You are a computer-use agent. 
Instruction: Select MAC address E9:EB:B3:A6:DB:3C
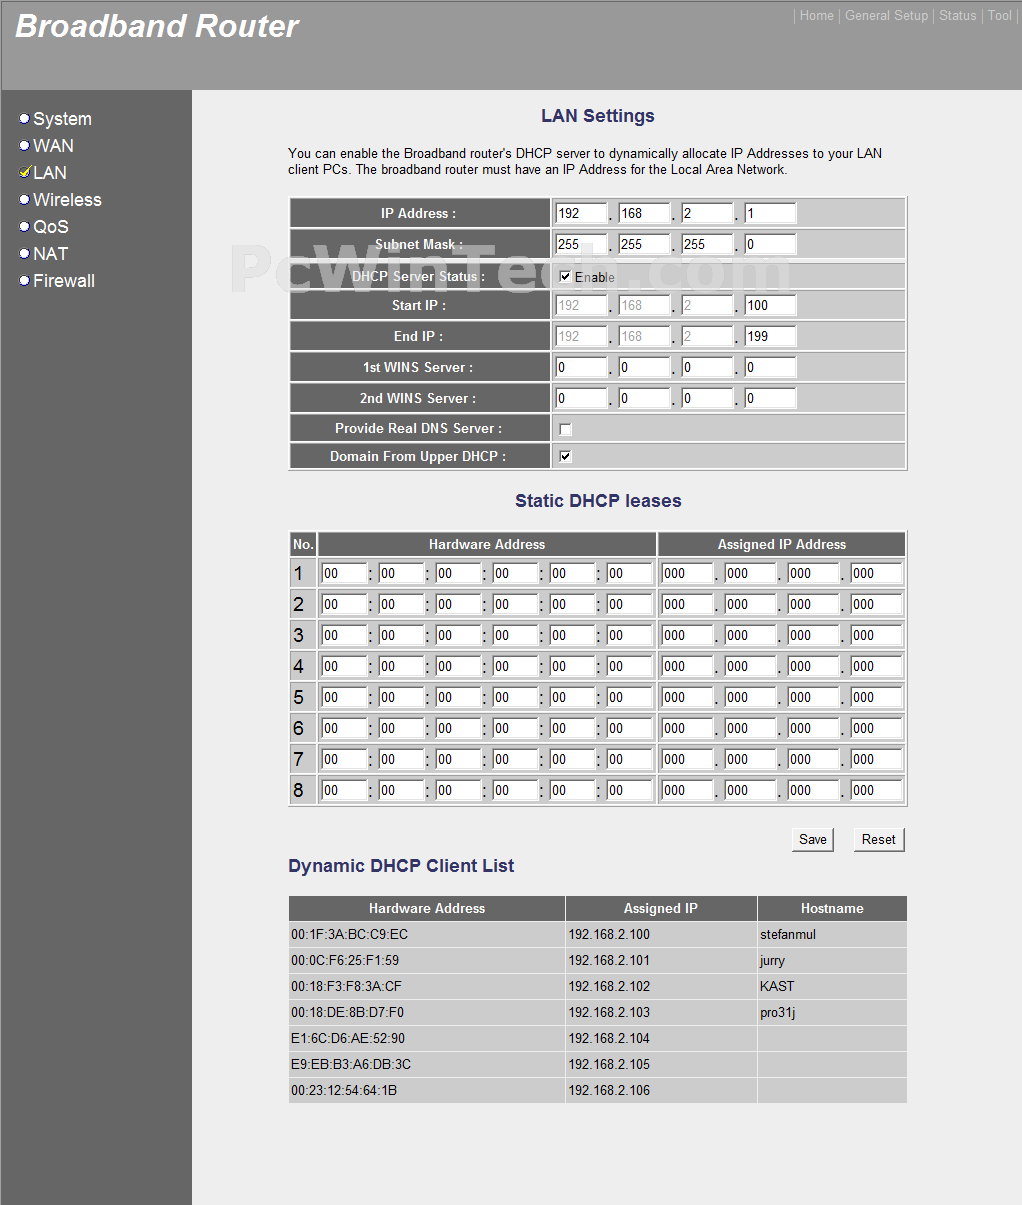pos(351,1064)
